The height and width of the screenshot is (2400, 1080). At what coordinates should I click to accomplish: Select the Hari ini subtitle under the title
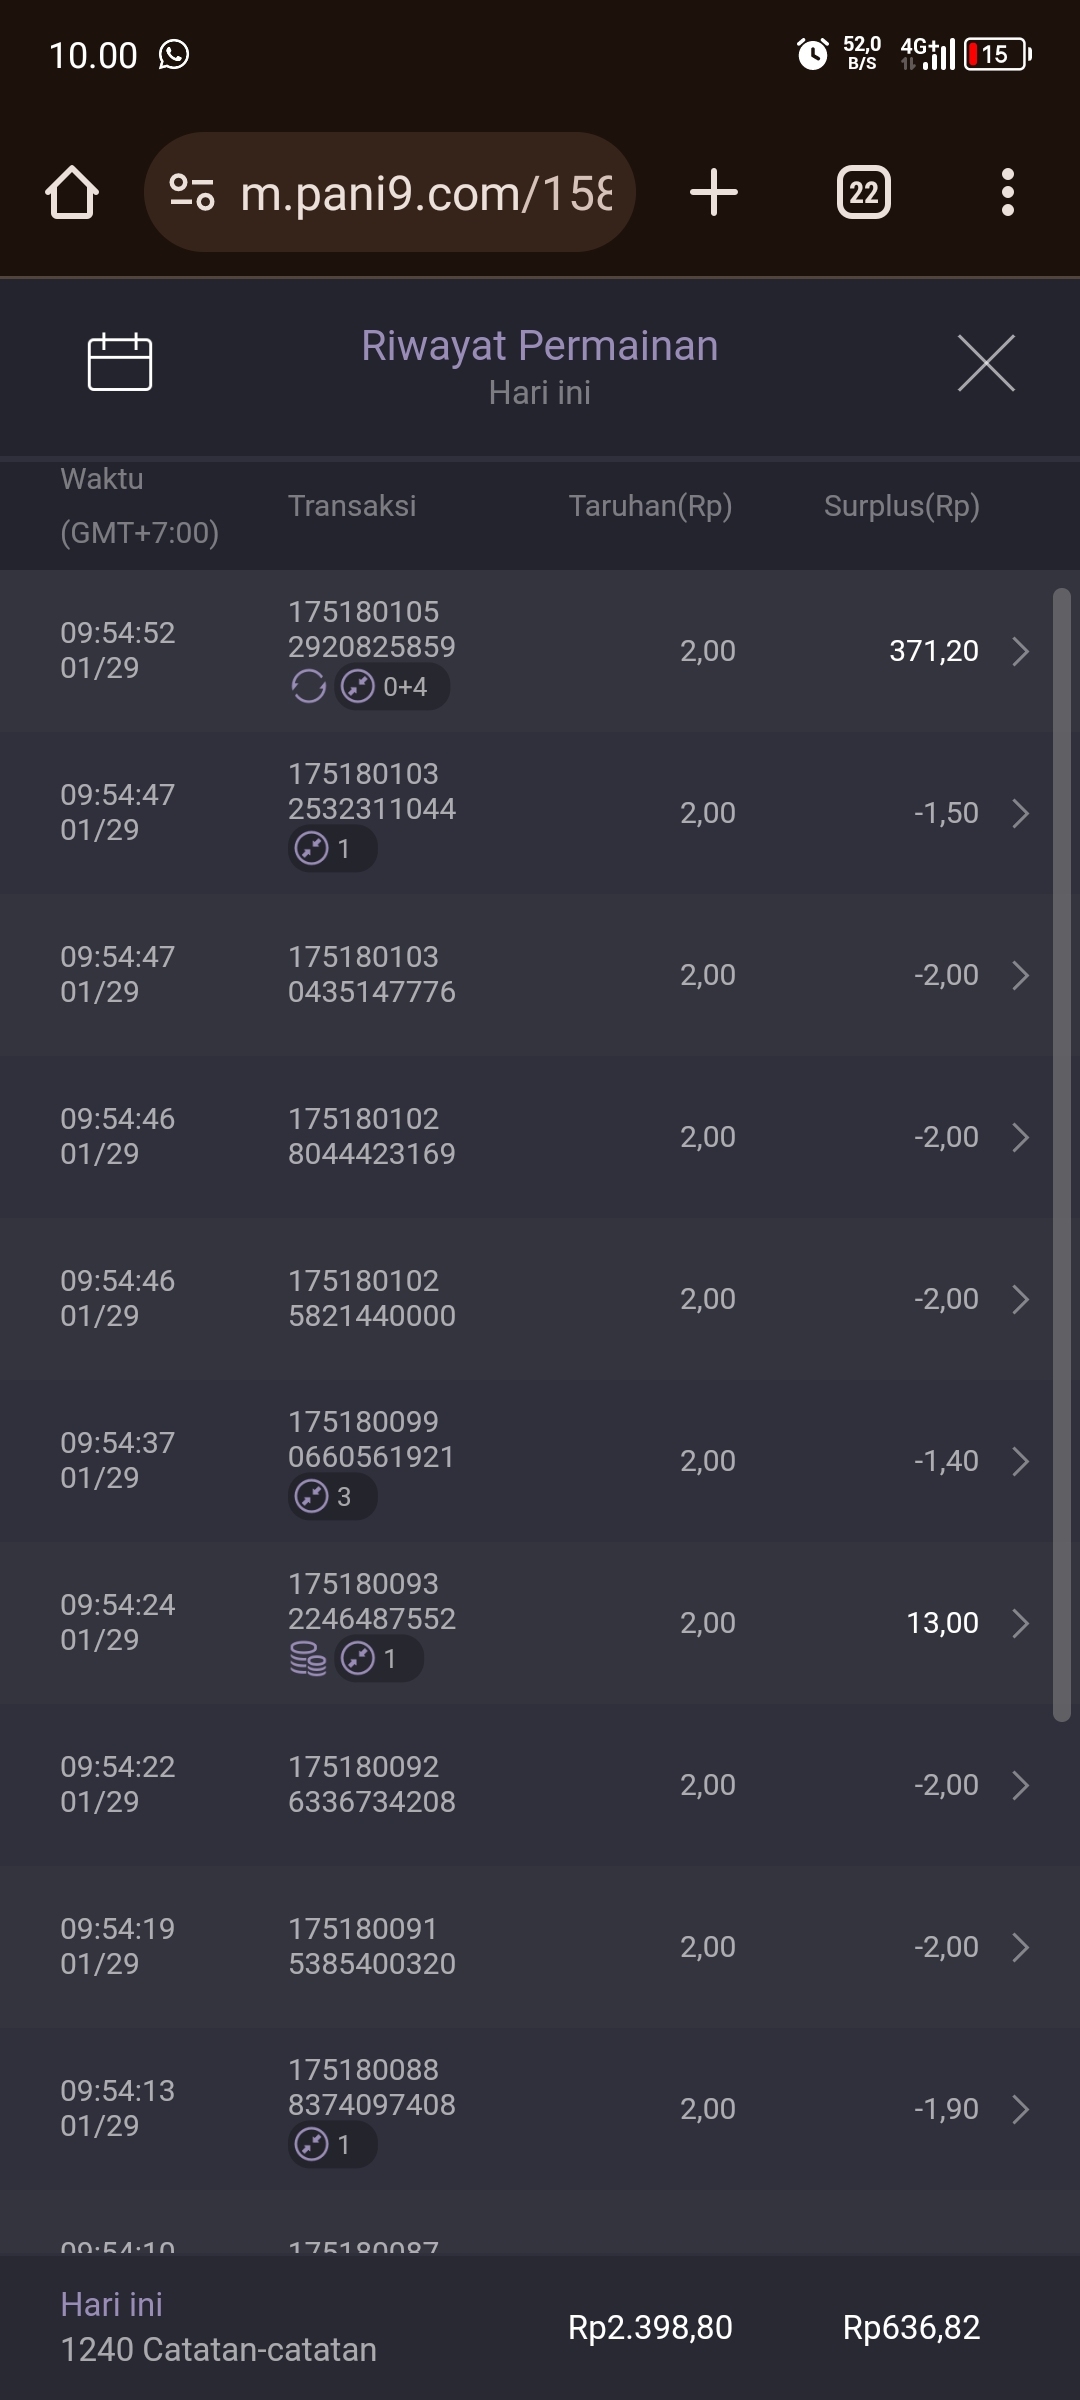pos(539,393)
